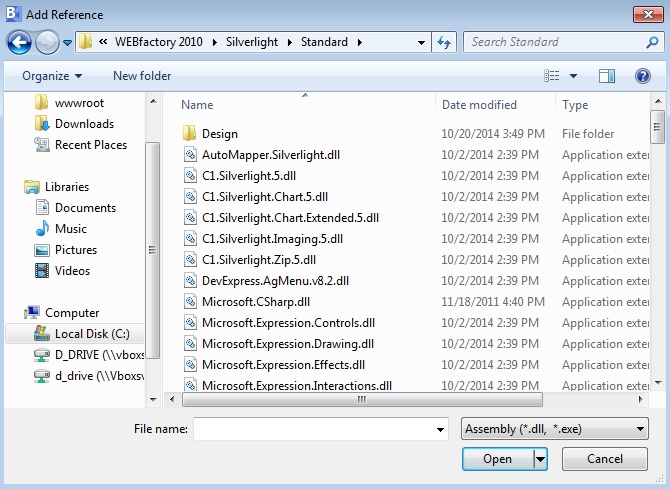
Task: Click the date 10/20/2014 3:49 PM
Action: 493,134
